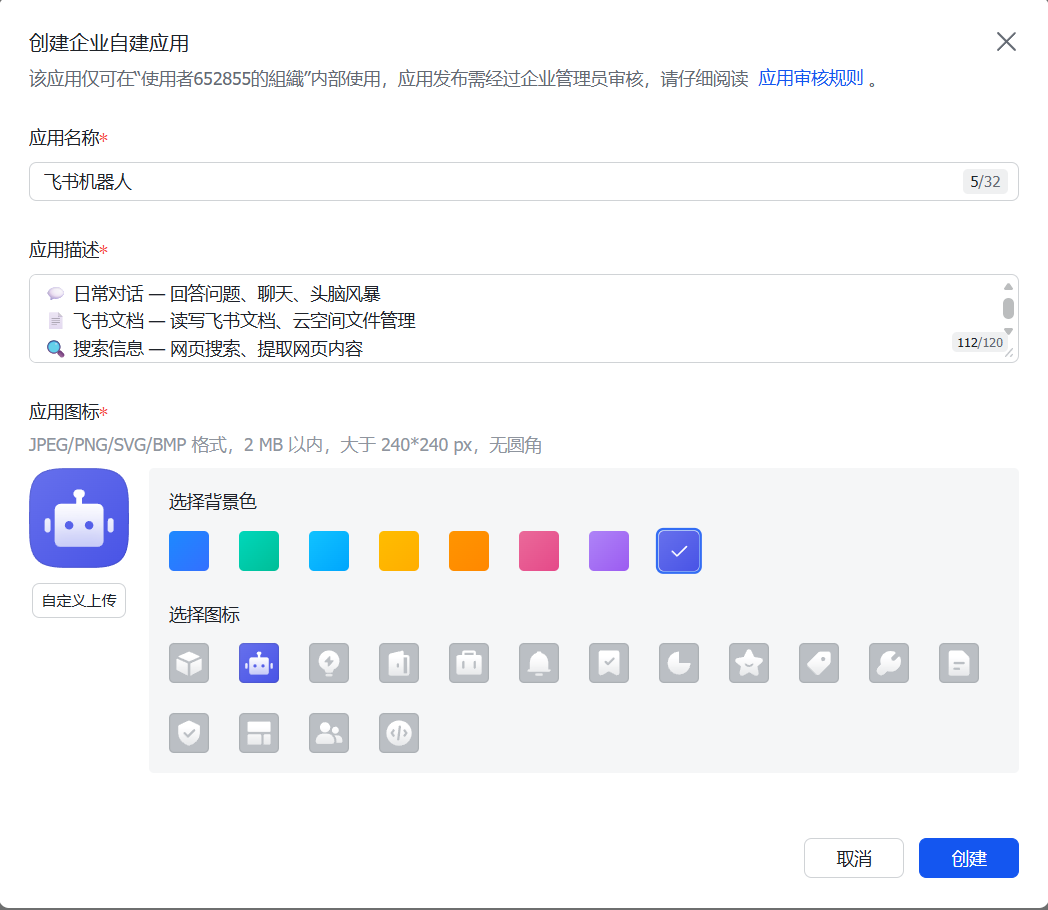This screenshot has height=910, width=1048.
Task: Choose the lightbulb icon
Action: point(329,663)
